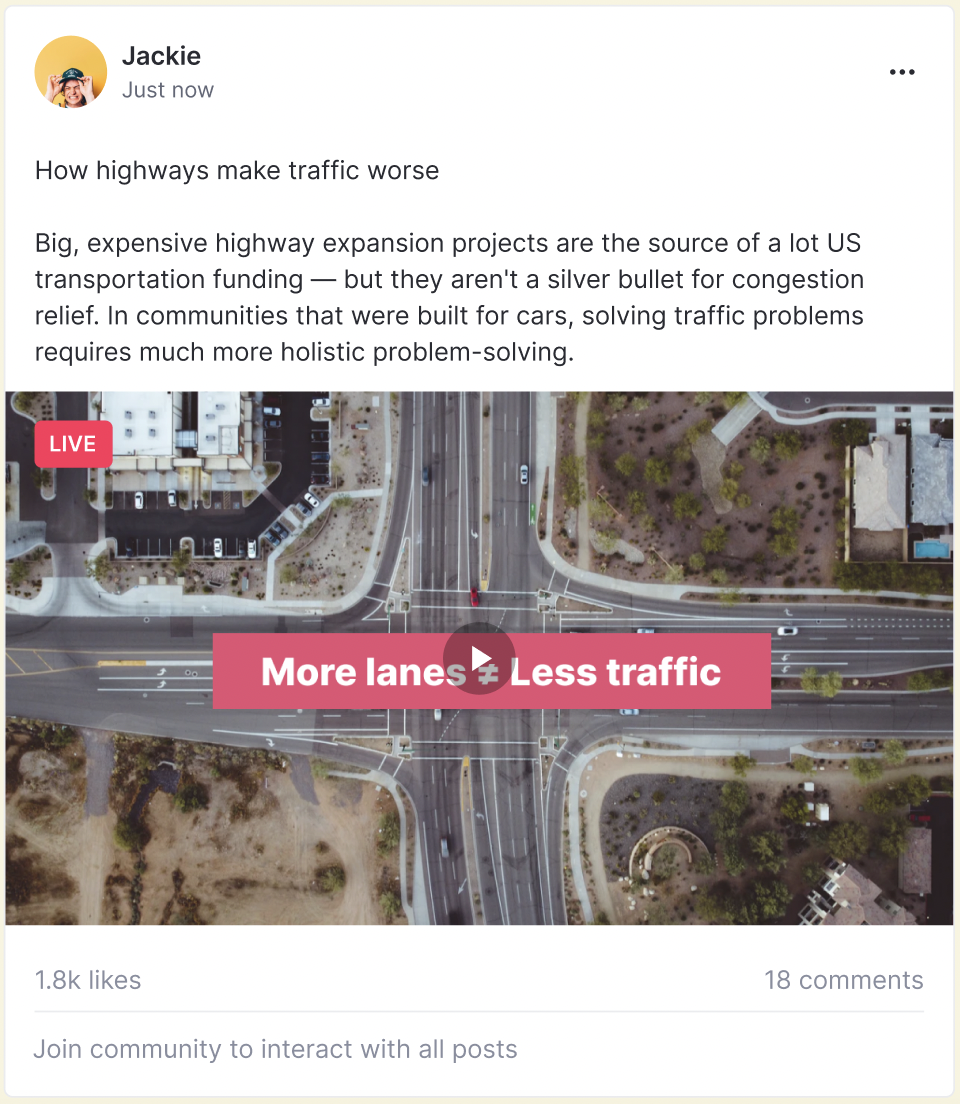Click Jackie's profile avatar picture
Image resolution: width=960 pixels, height=1104 pixels.
[70, 72]
